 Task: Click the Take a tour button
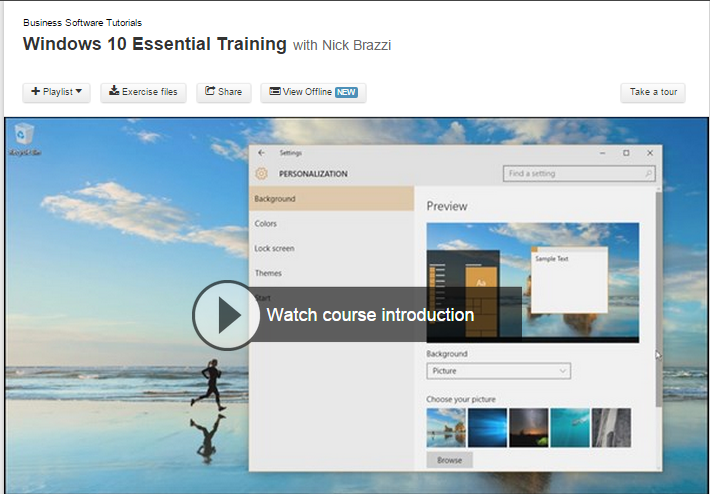pos(652,92)
